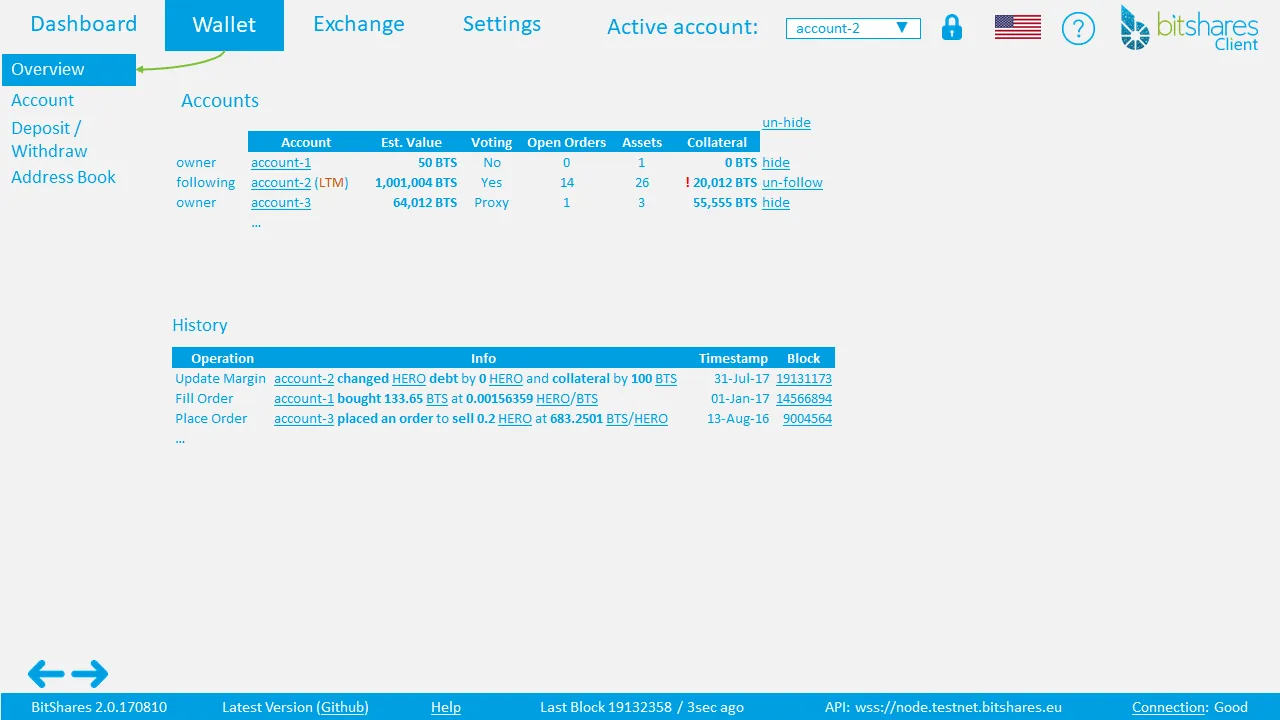1280x720 pixels.
Task: Click the '64,012 BTS' value
Action: tap(425, 202)
